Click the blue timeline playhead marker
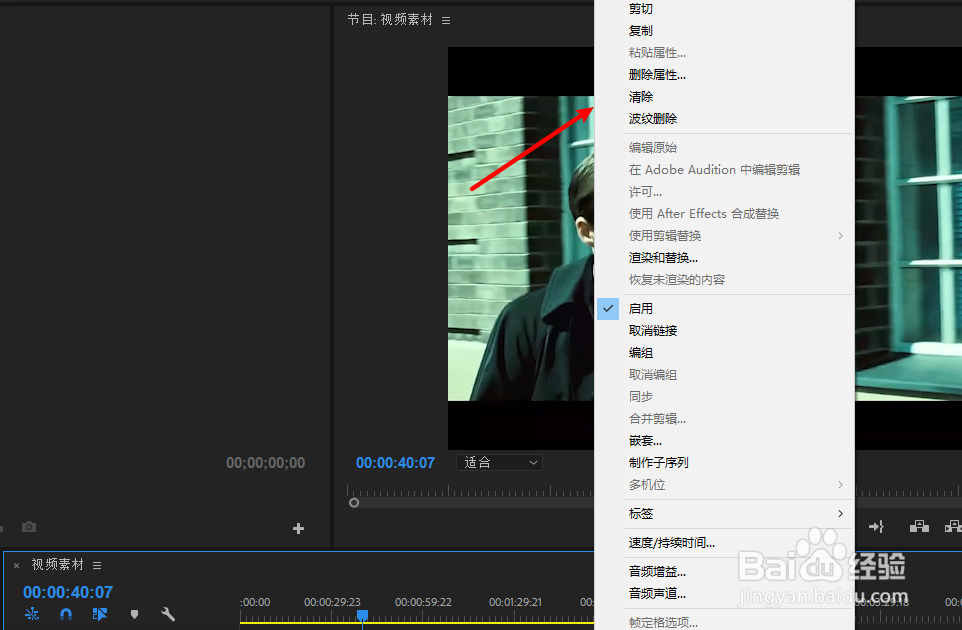962x630 pixels. pos(363,615)
